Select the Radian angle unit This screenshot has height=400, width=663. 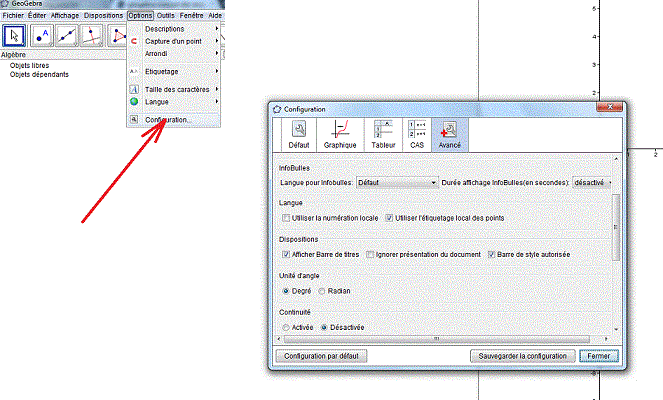tap(322, 291)
